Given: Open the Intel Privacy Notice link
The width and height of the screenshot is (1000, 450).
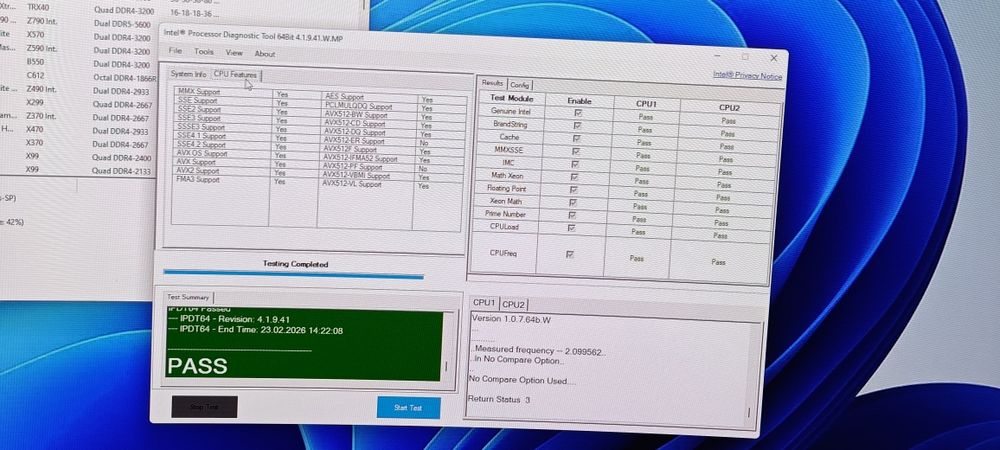Looking at the screenshot, I should [747, 75].
